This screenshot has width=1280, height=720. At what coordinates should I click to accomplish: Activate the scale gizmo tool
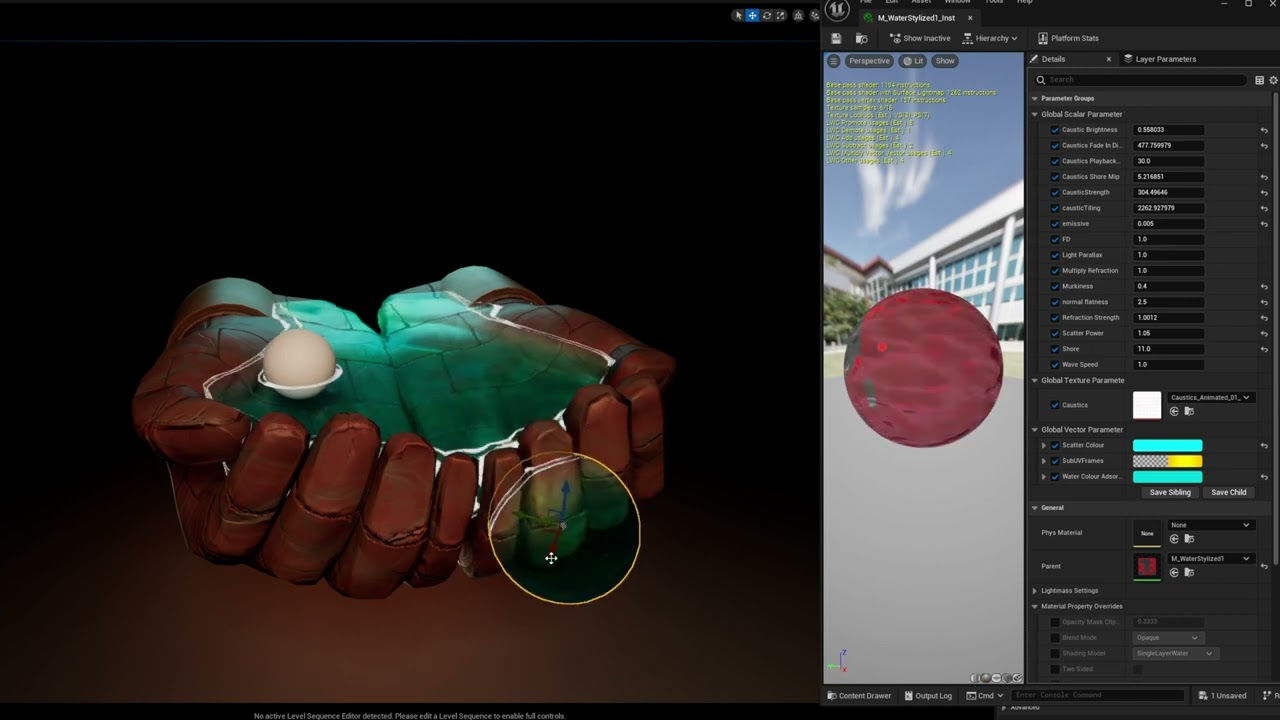point(781,15)
